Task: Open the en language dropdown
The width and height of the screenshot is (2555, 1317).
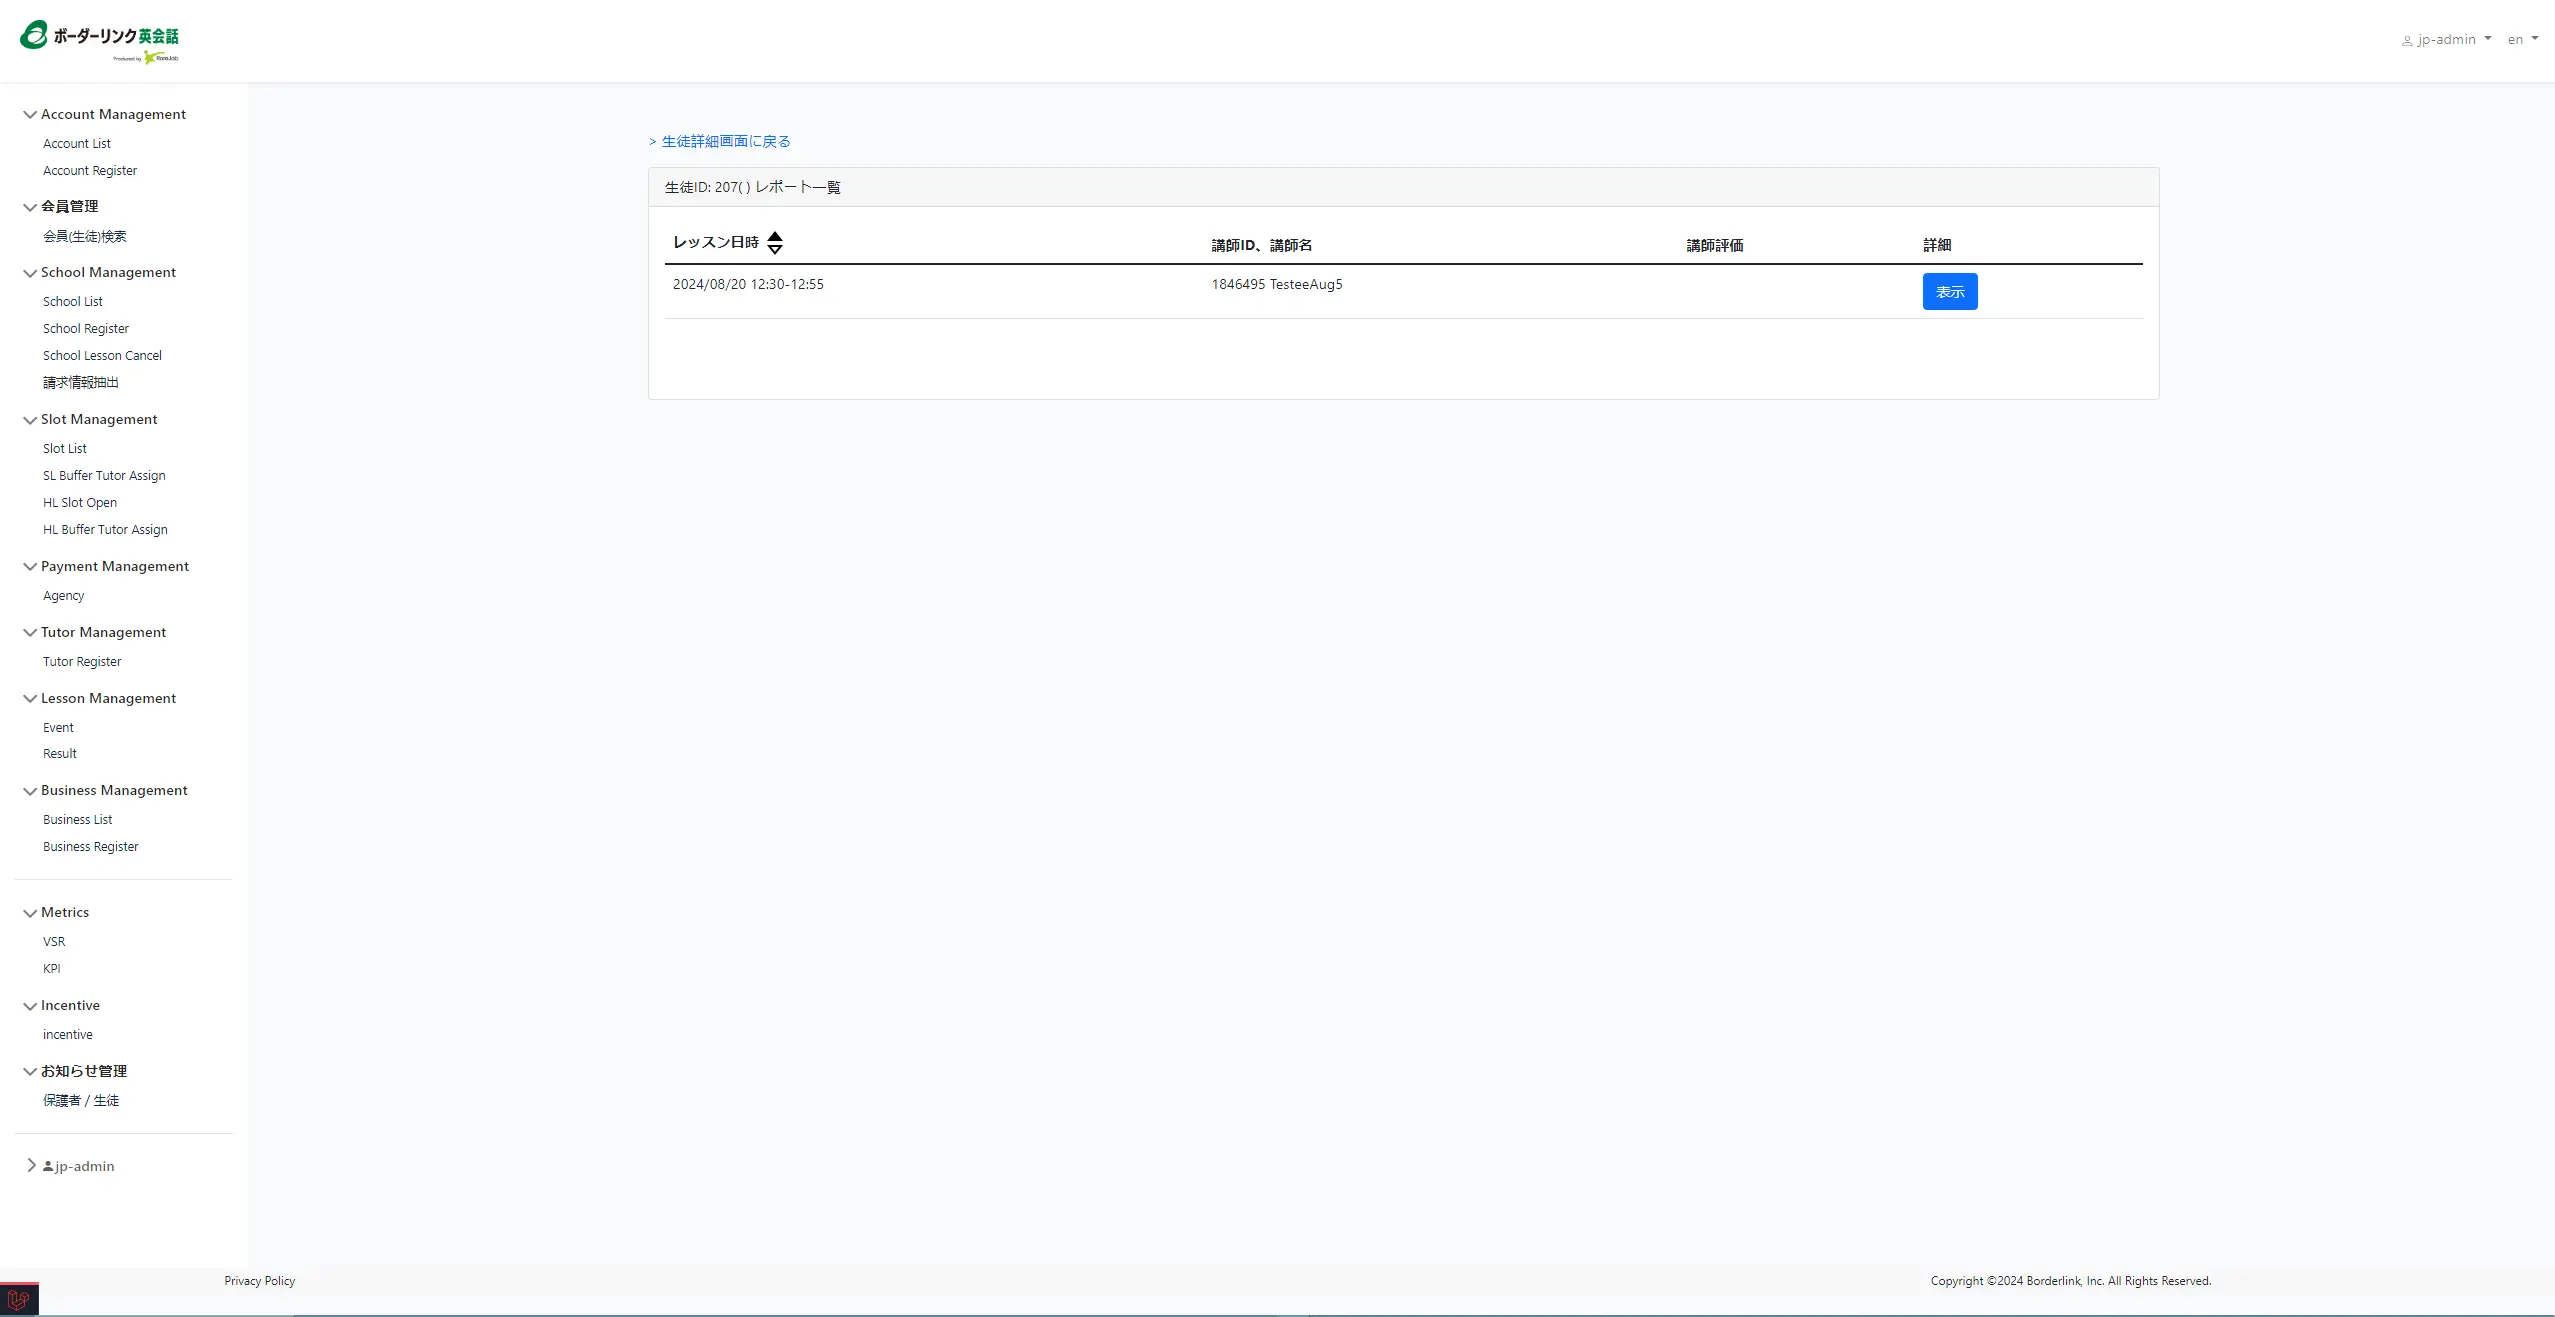Action: pos(2522,40)
